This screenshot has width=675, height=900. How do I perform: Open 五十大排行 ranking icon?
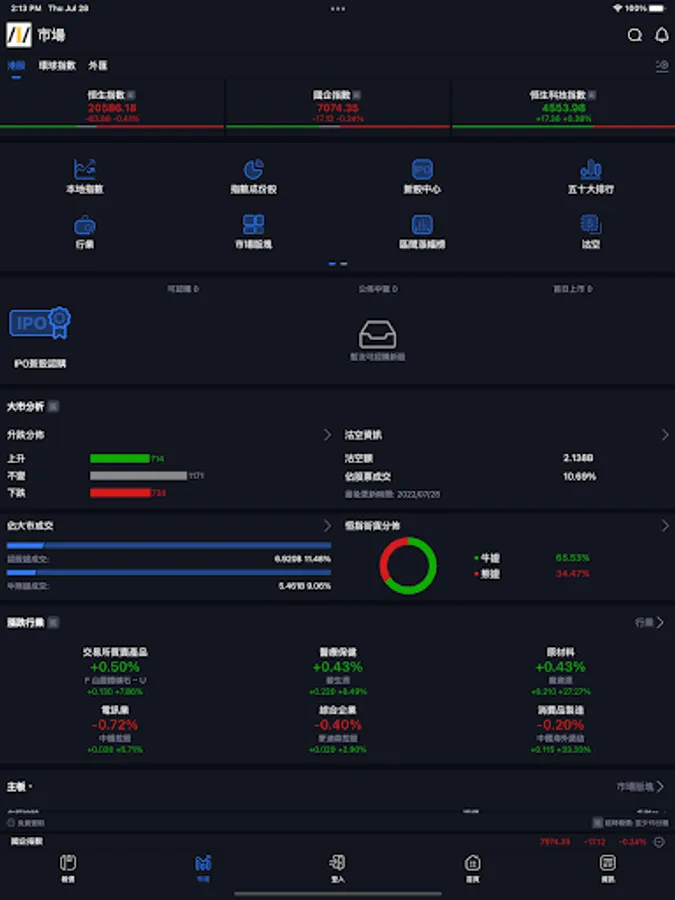point(591,169)
